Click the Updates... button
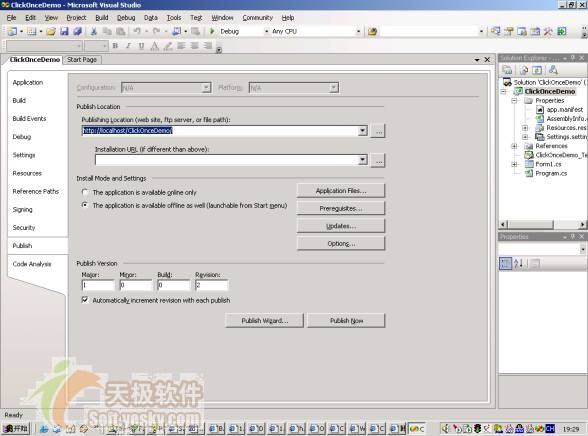 tap(341, 226)
